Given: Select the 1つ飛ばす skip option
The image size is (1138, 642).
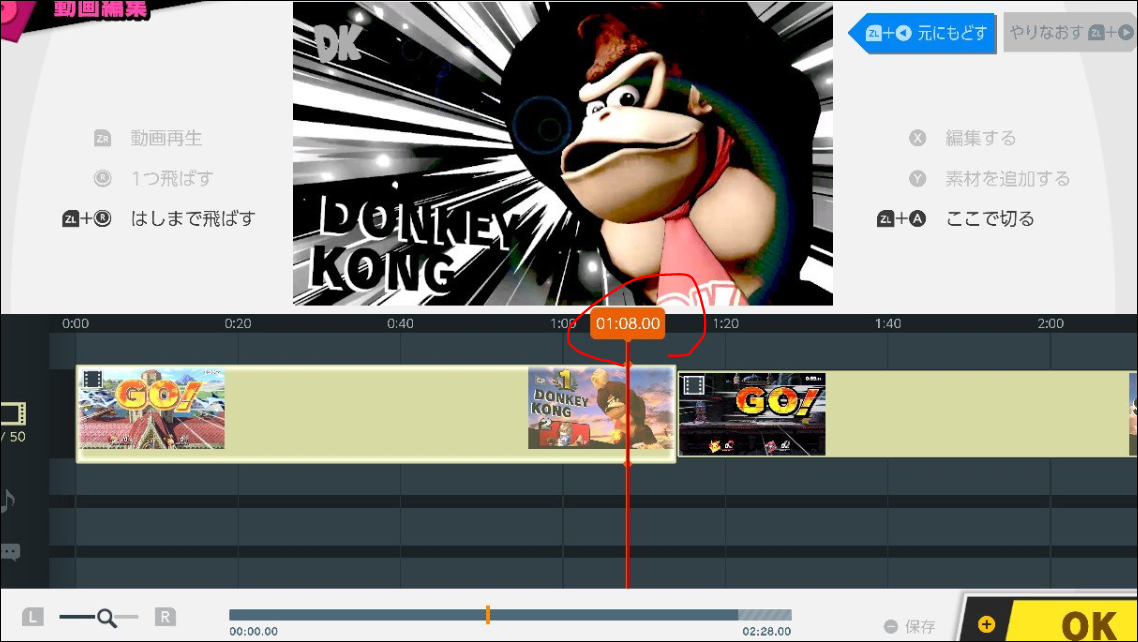Looking at the screenshot, I should [x=172, y=178].
